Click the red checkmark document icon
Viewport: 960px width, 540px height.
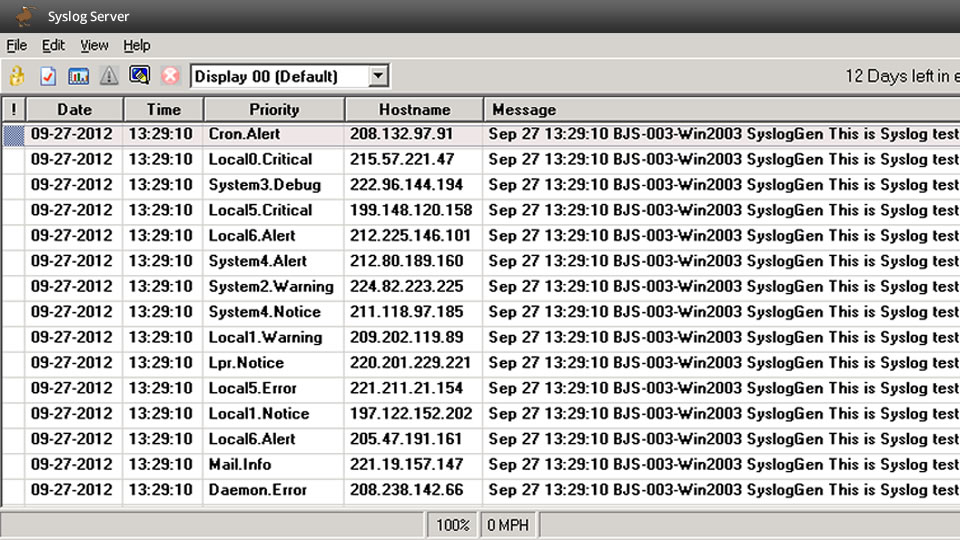click(48, 76)
